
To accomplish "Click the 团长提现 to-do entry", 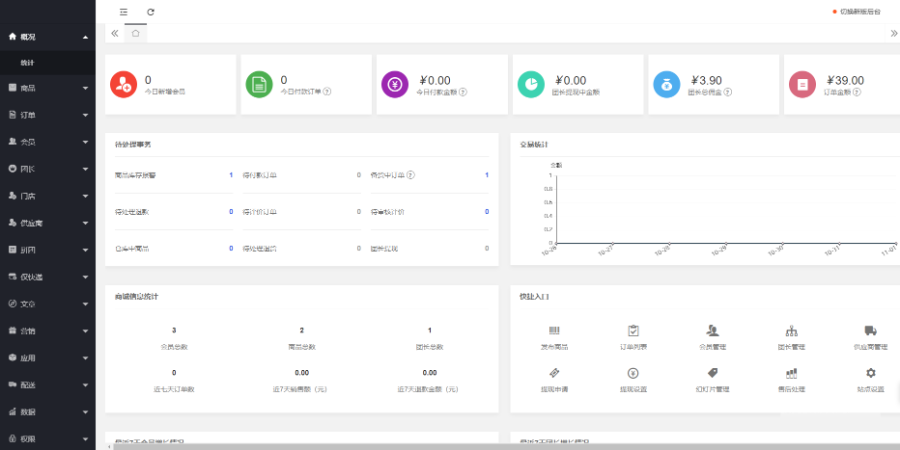I will point(384,249).
